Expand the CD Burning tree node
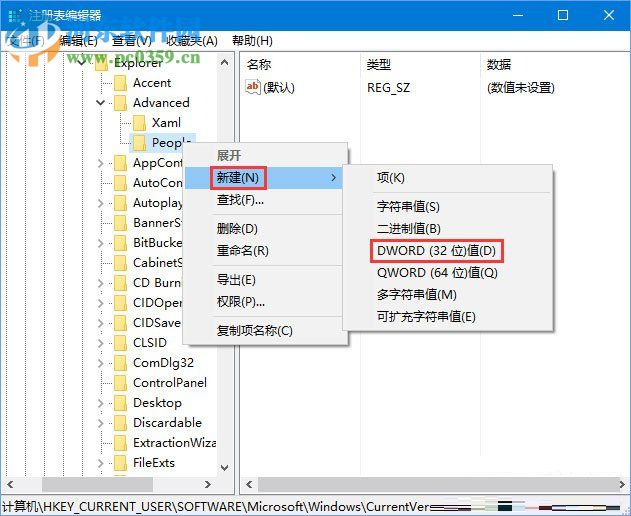631x516 pixels. click(x=101, y=283)
